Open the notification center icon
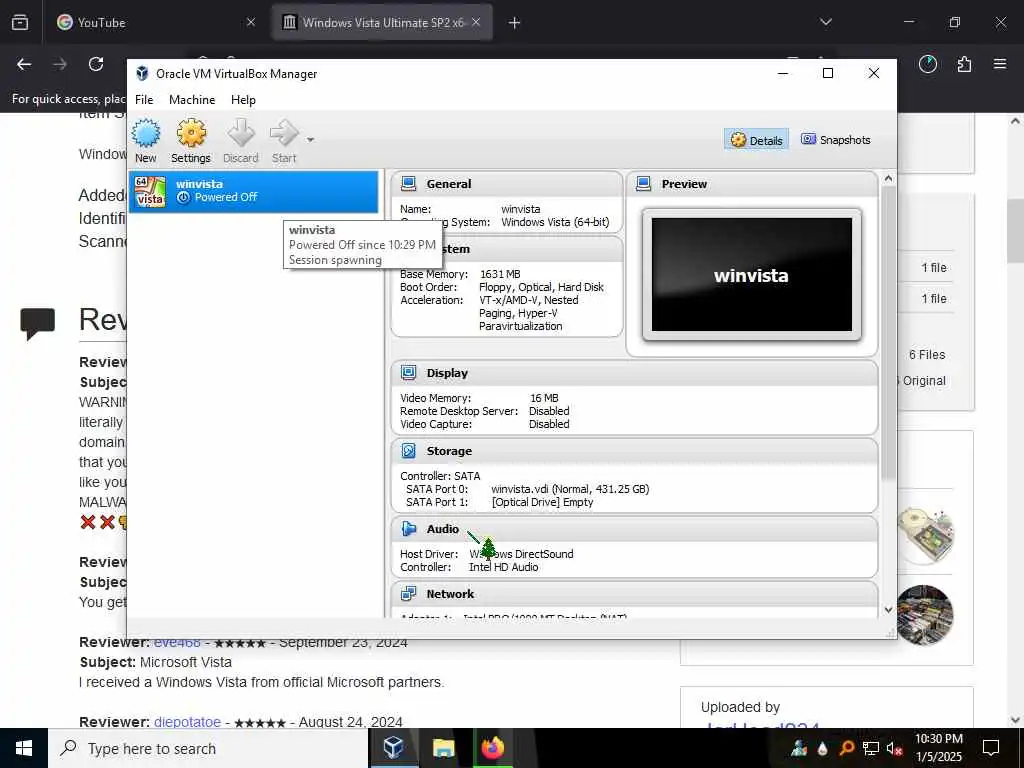The image size is (1024, 768). (x=991, y=748)
